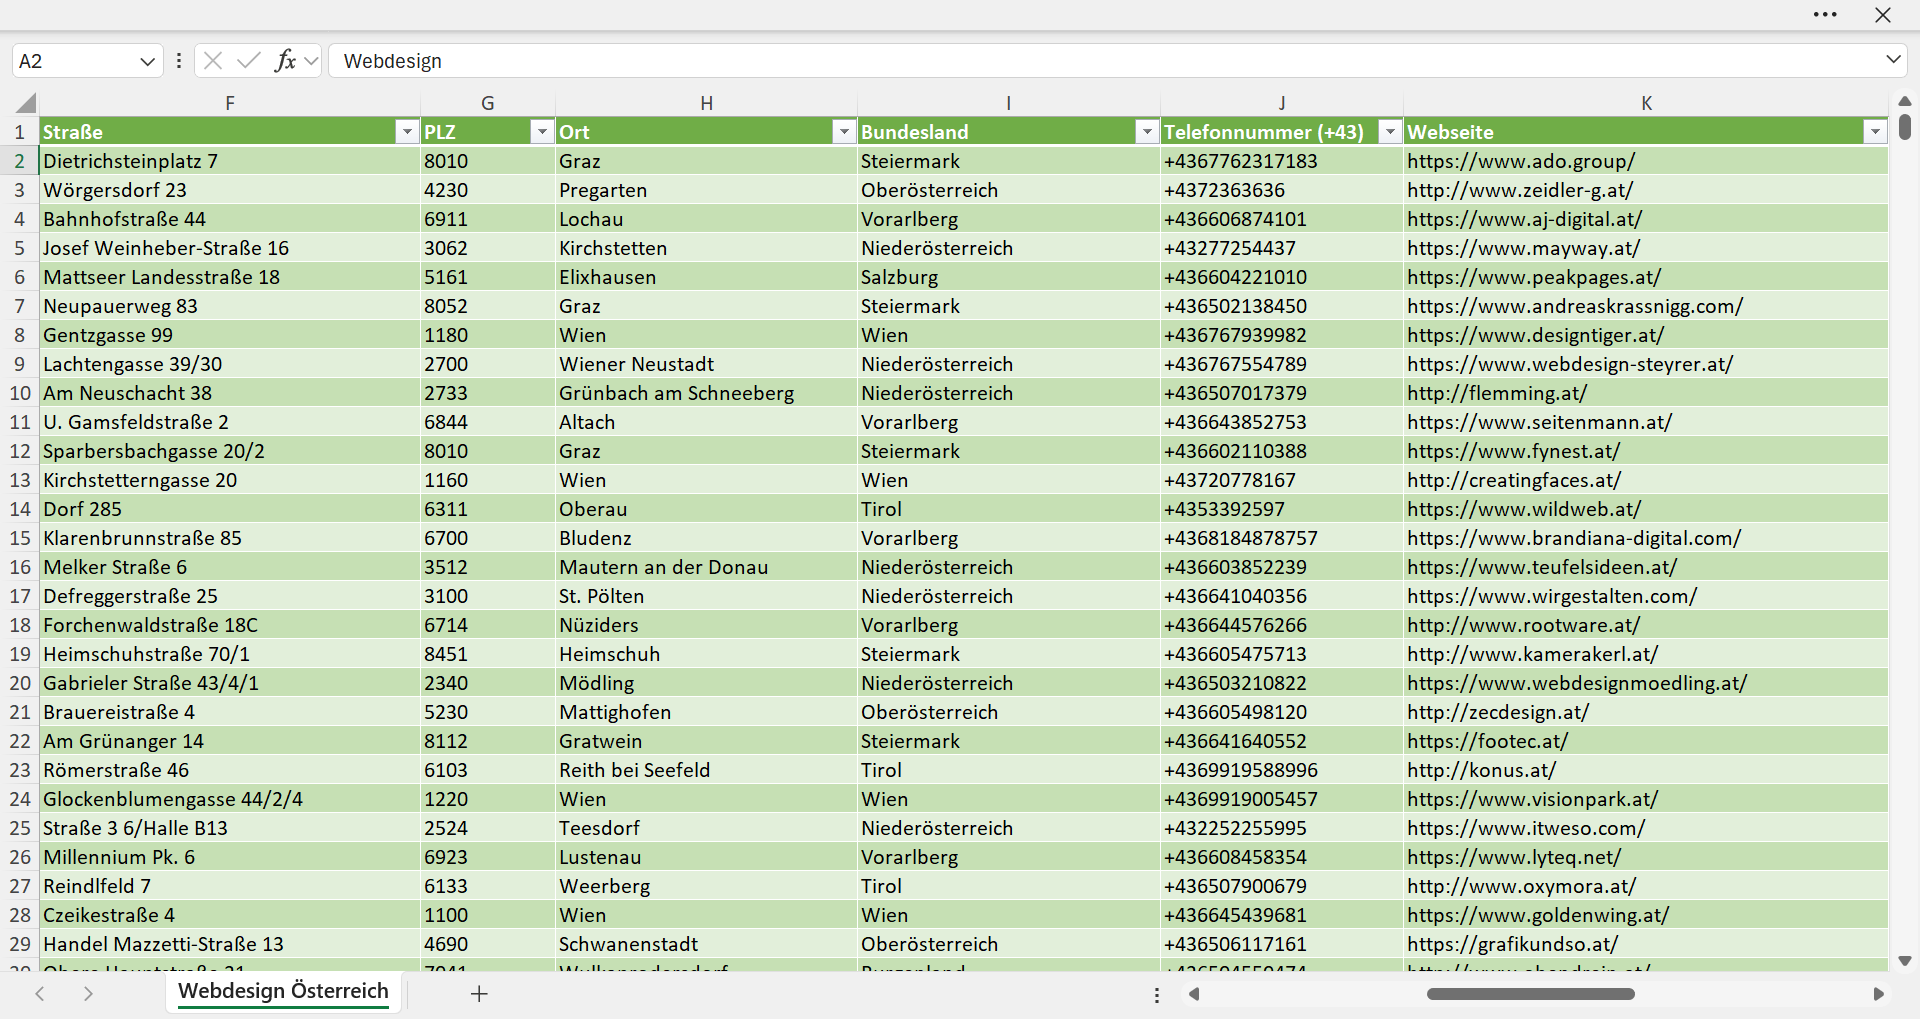This screenshot has width=1920, height=1019.
Task: Select the Webdesign Österreich sheet tab
Action: (x=283, y=992)
